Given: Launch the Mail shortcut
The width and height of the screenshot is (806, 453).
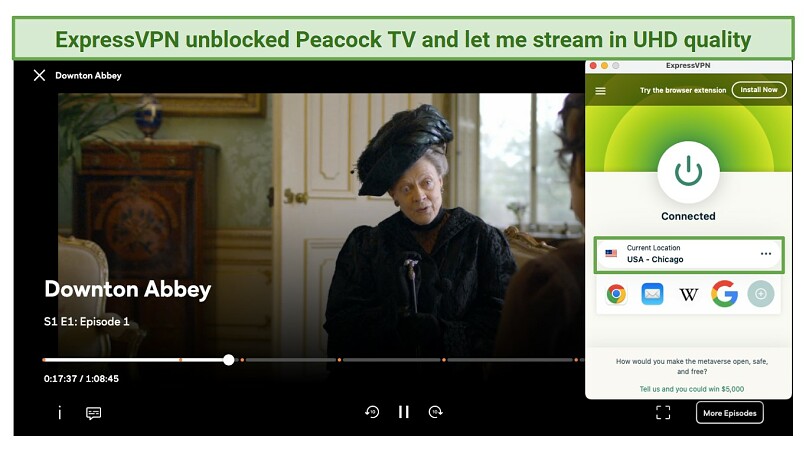Looking at the screenshot, I should pos(652,294).
